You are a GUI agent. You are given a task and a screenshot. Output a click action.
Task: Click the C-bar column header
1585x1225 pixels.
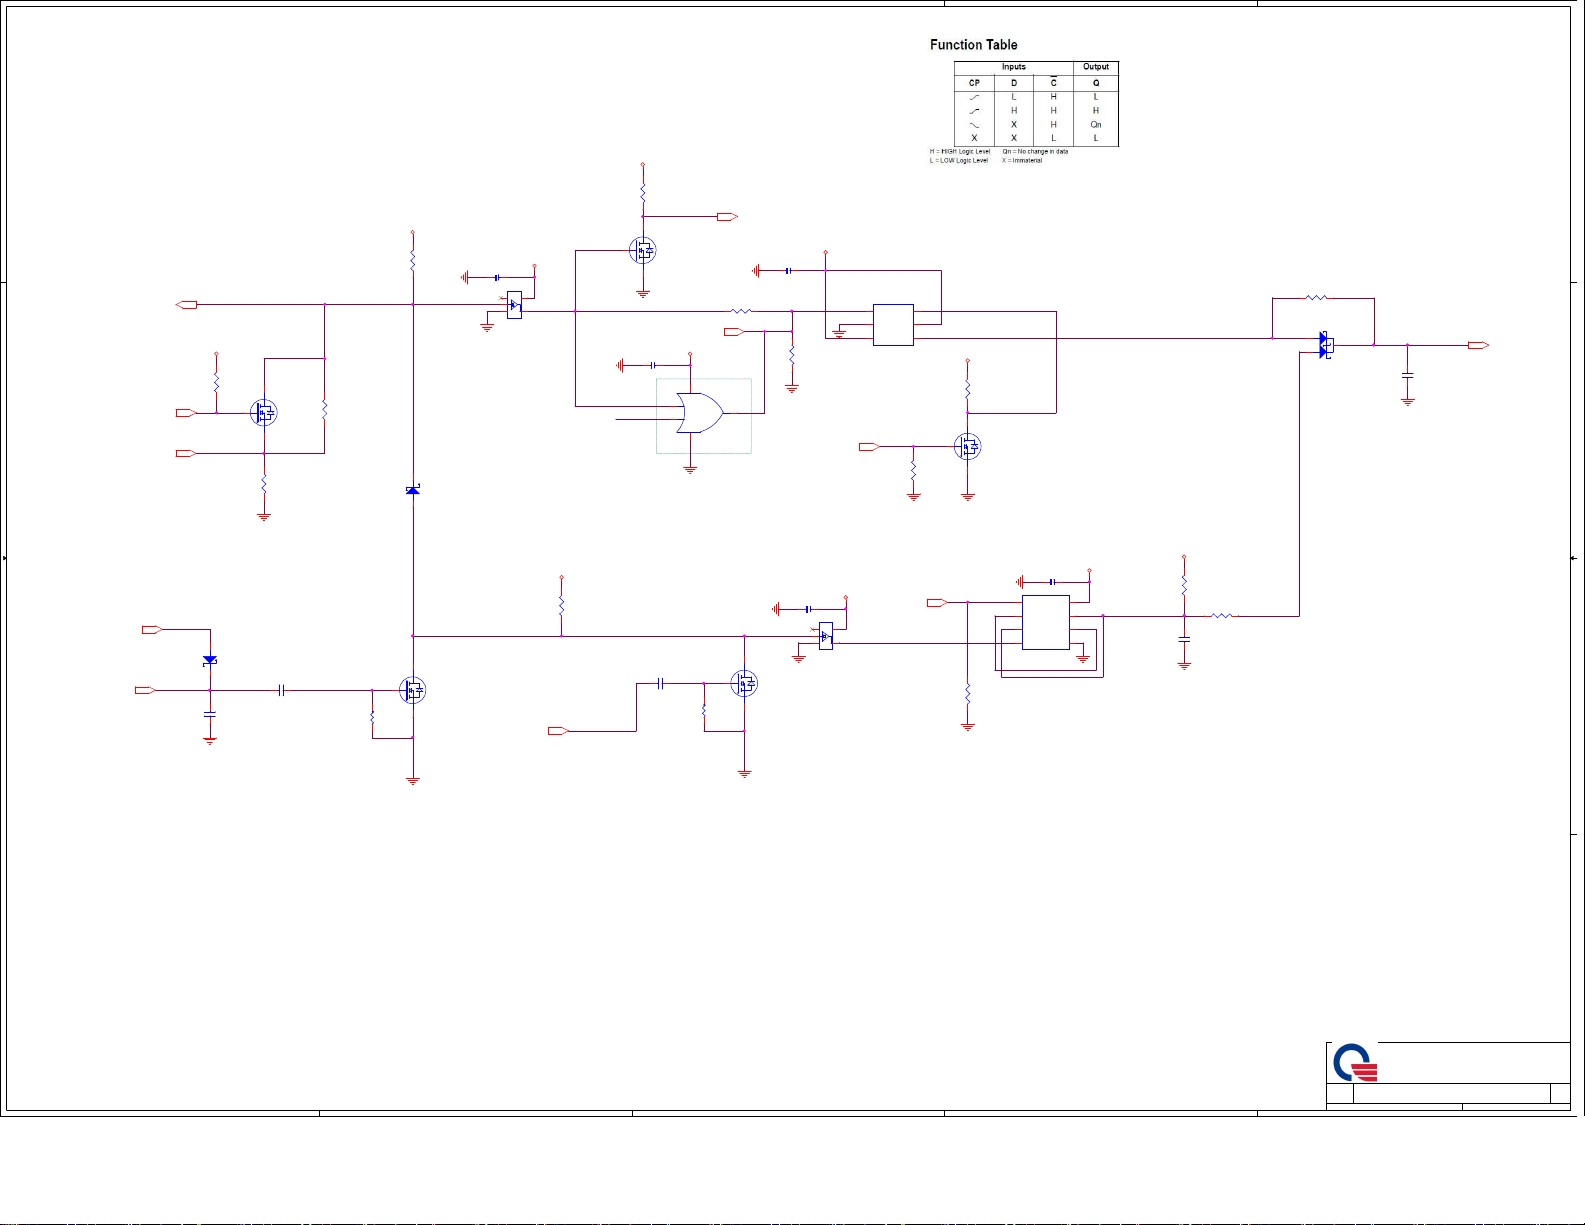1053,82
